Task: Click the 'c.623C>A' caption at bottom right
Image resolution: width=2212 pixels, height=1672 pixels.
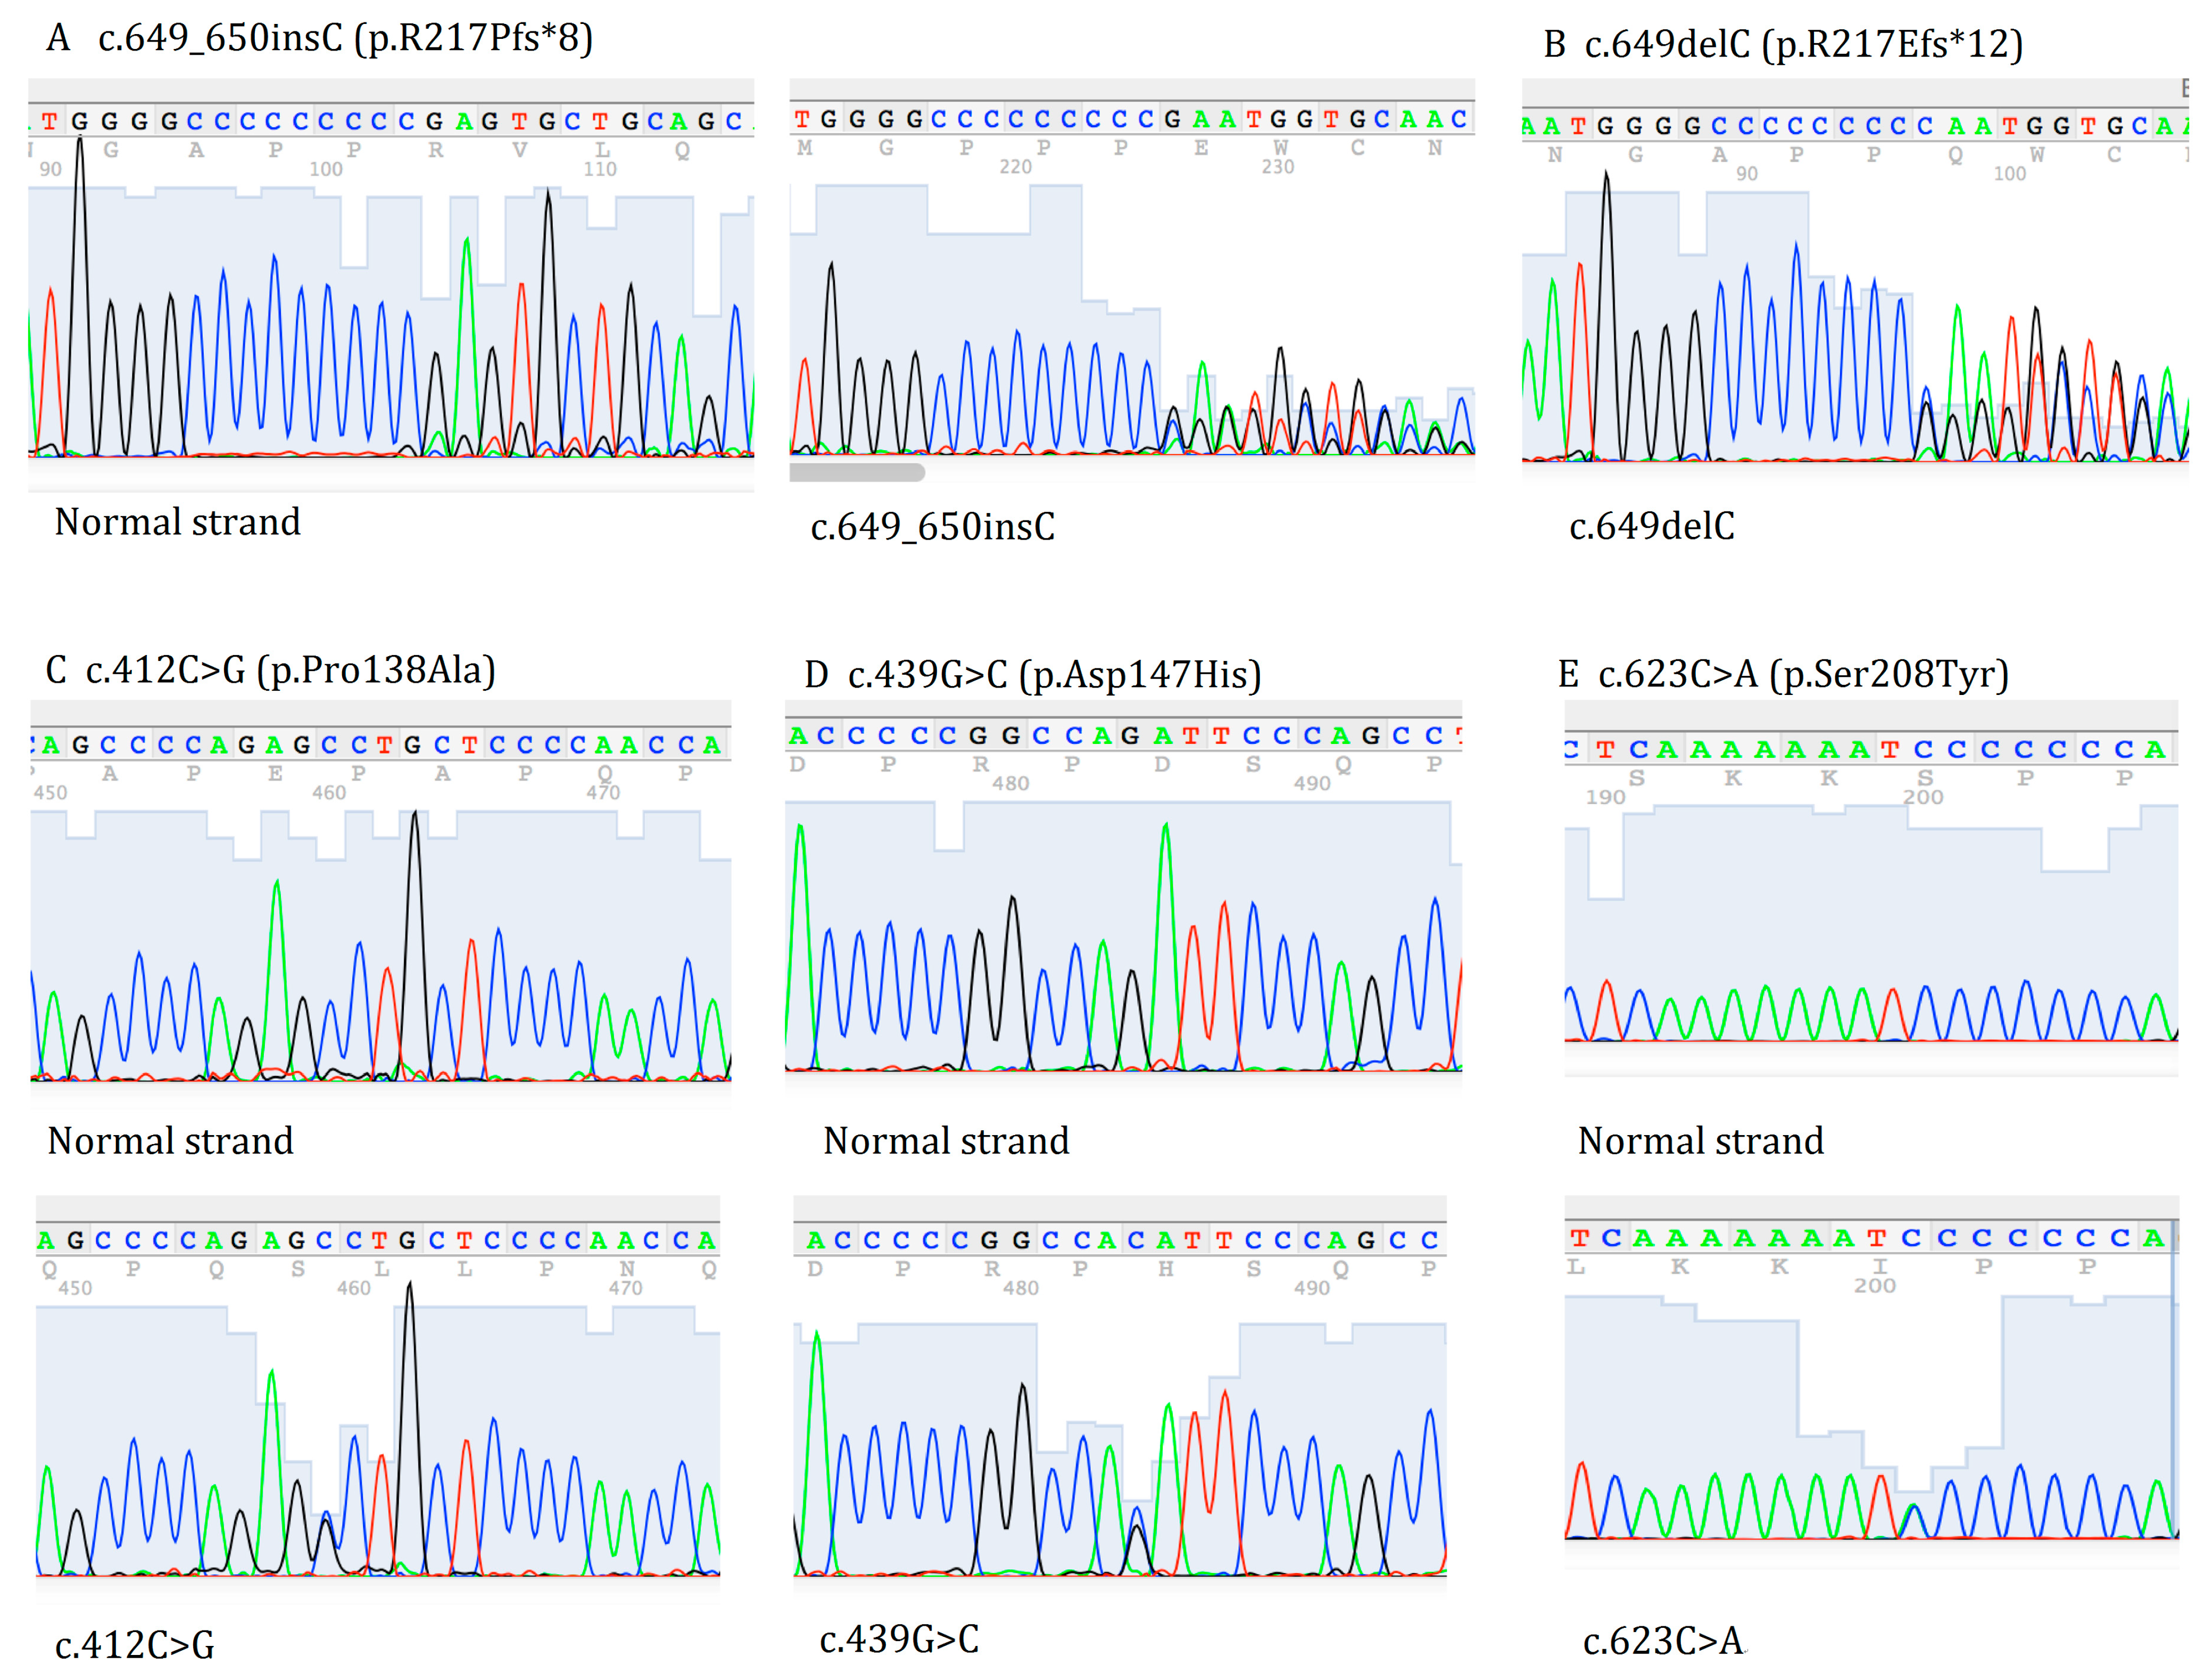Action: click(1664, 1641)
